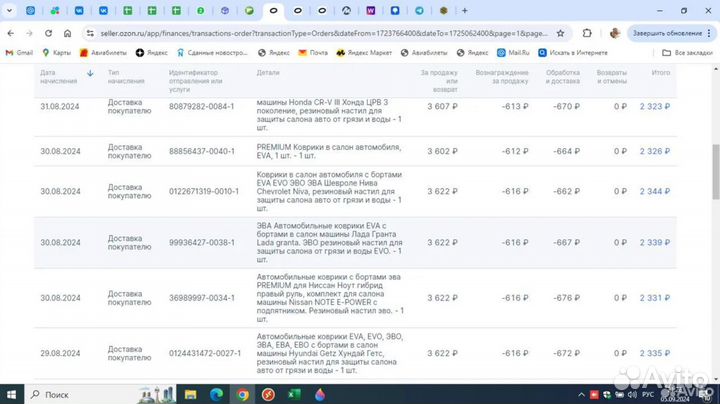Image resolution: width=720 pixels, height=404 pixels.
Task: Select shipment ID 0122671319-0010-1
Action: [204, 191]
